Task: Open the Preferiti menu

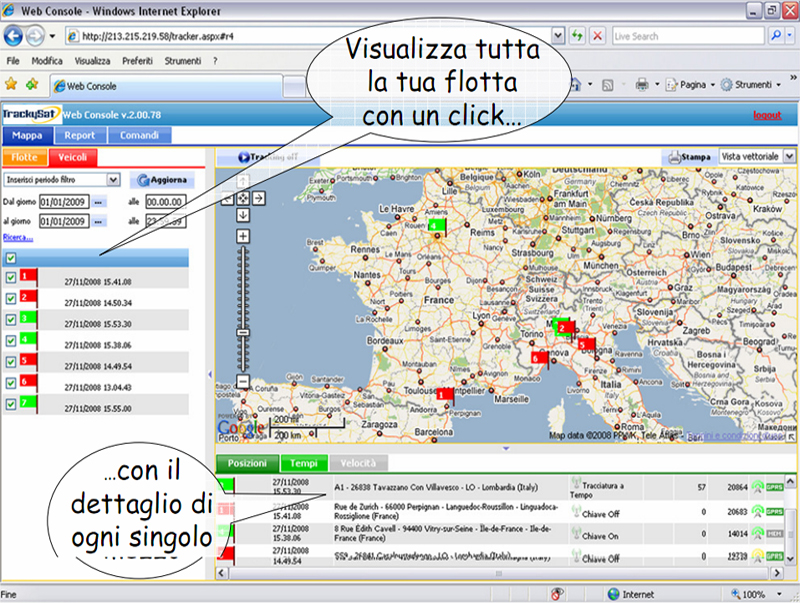Action: (137, 61)
